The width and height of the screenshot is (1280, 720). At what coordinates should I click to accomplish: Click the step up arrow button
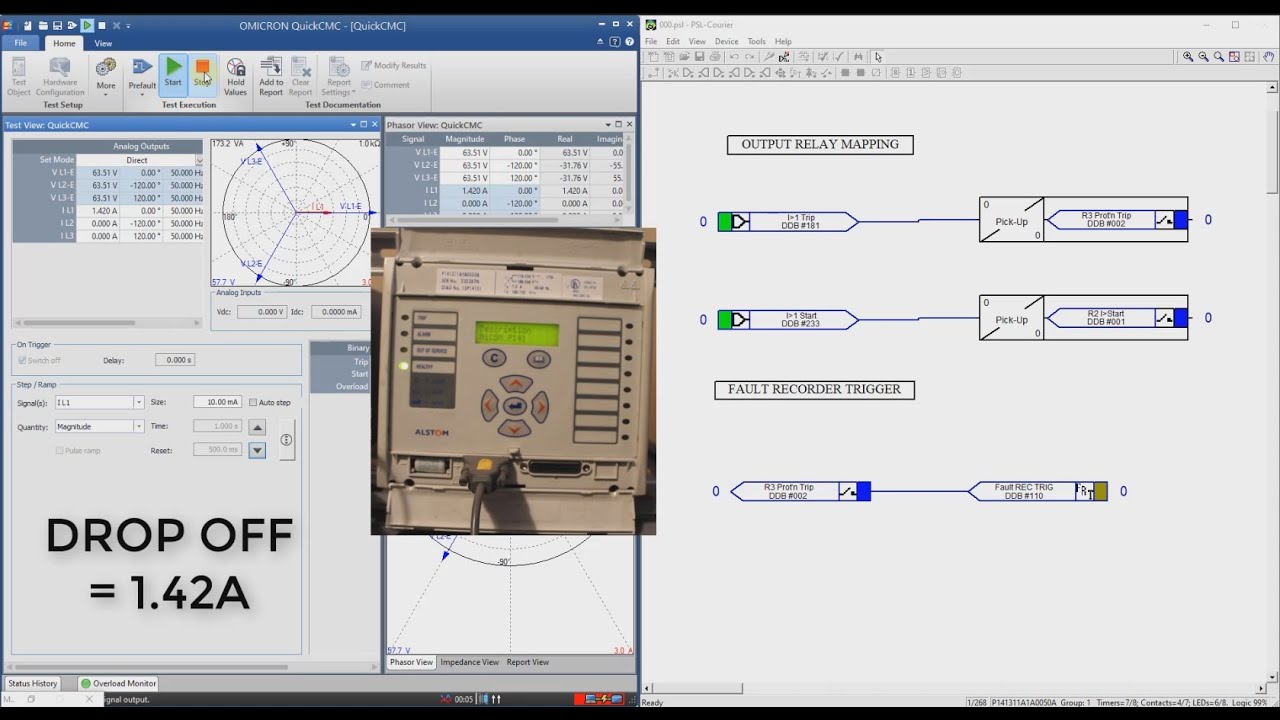[x=257, y=427]
